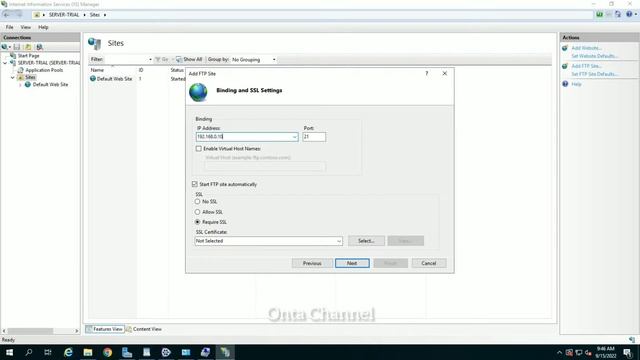Screen dimensions: 640x360
Task: Select the Require SSL radio button
Action: [198, 222]
